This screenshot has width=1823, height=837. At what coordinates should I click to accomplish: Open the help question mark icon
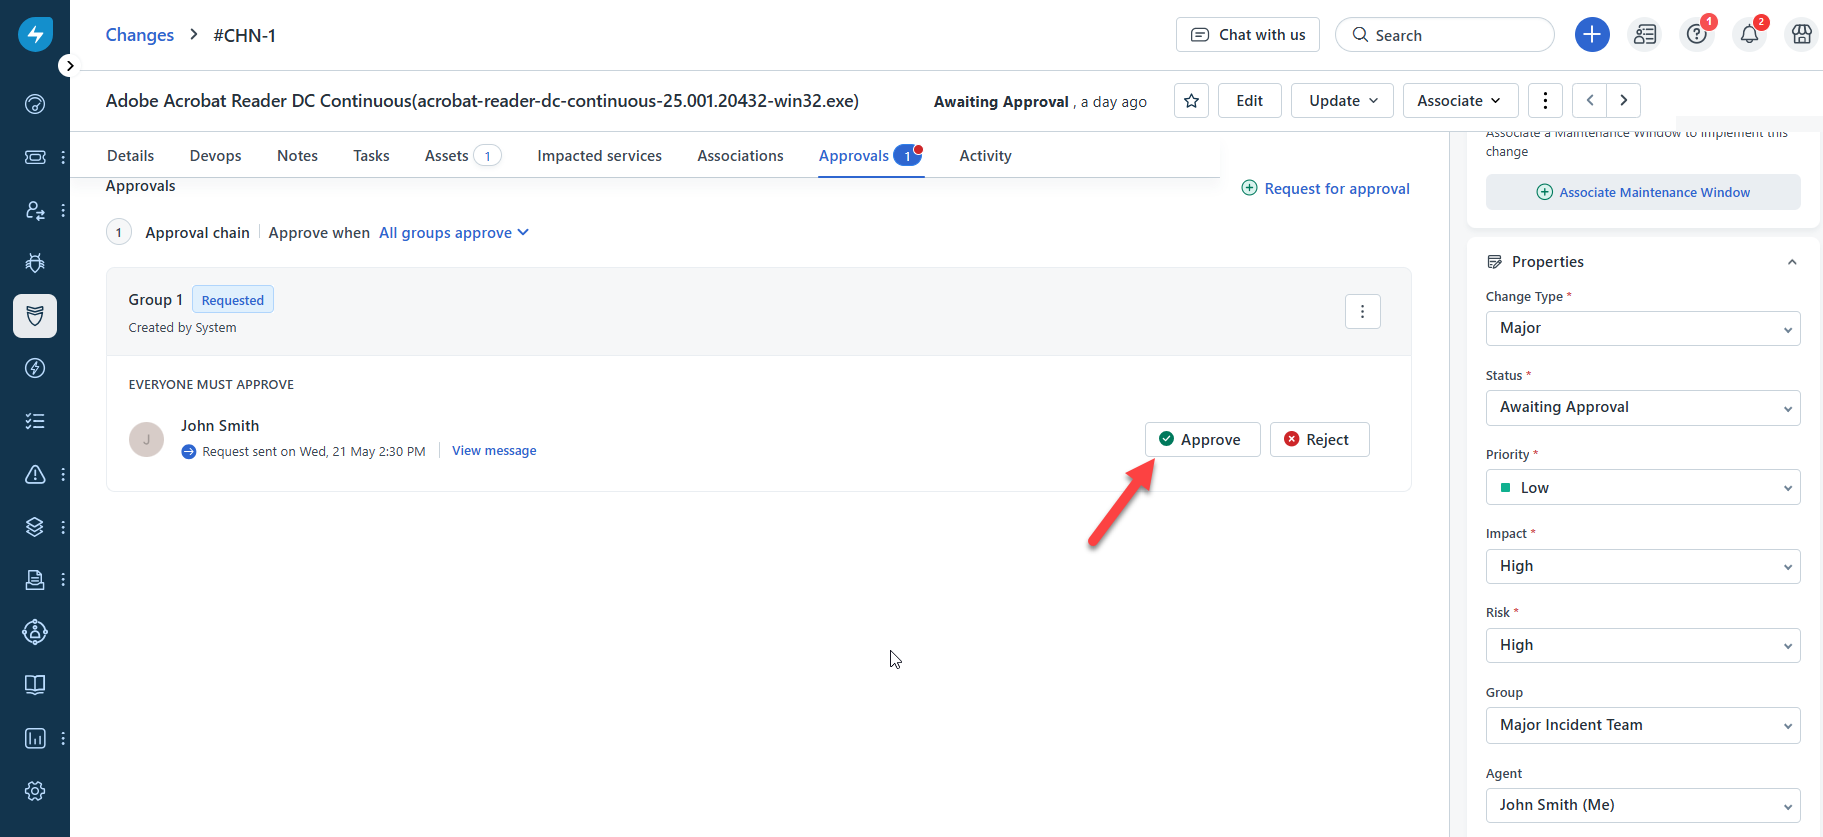point(1697,35)
